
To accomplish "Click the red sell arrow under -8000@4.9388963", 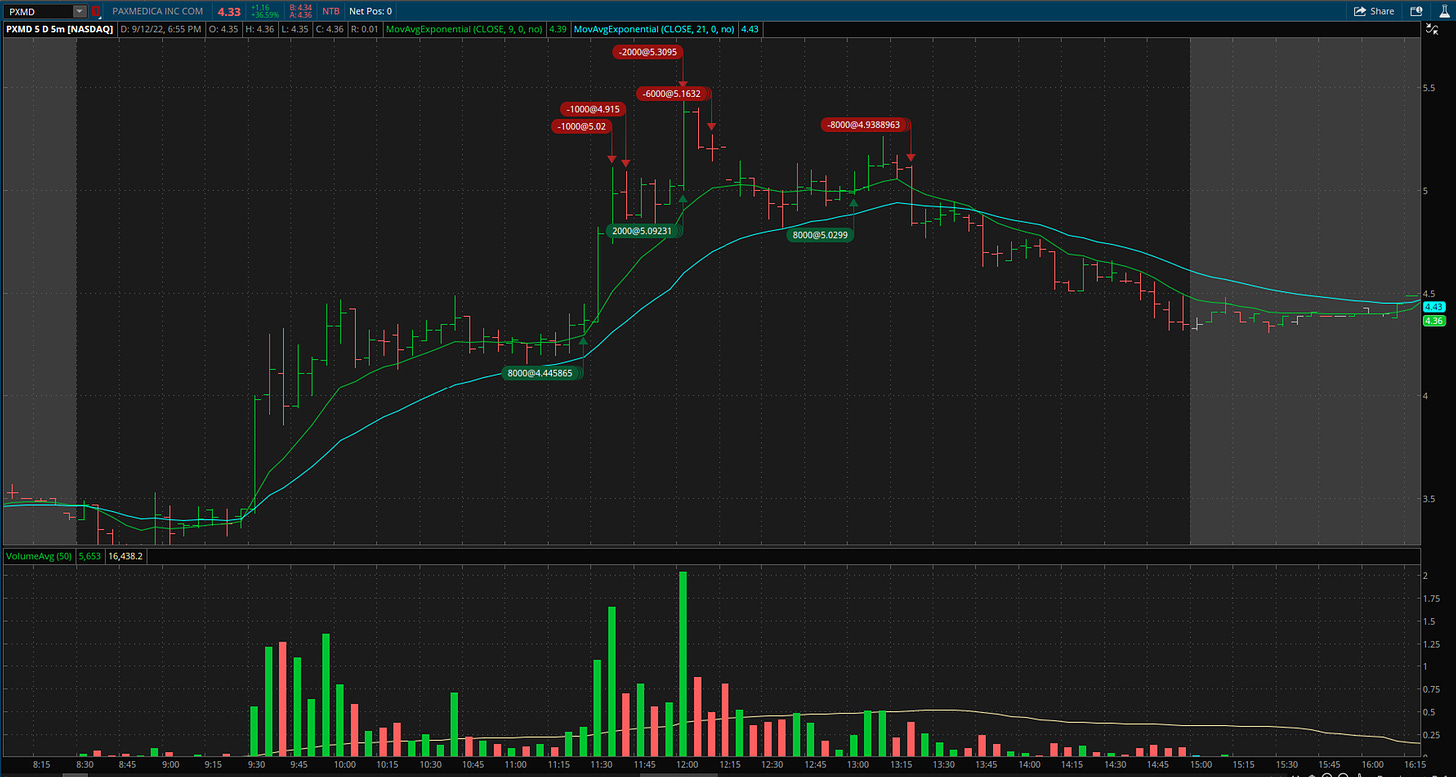I will [x=911, y=158].
